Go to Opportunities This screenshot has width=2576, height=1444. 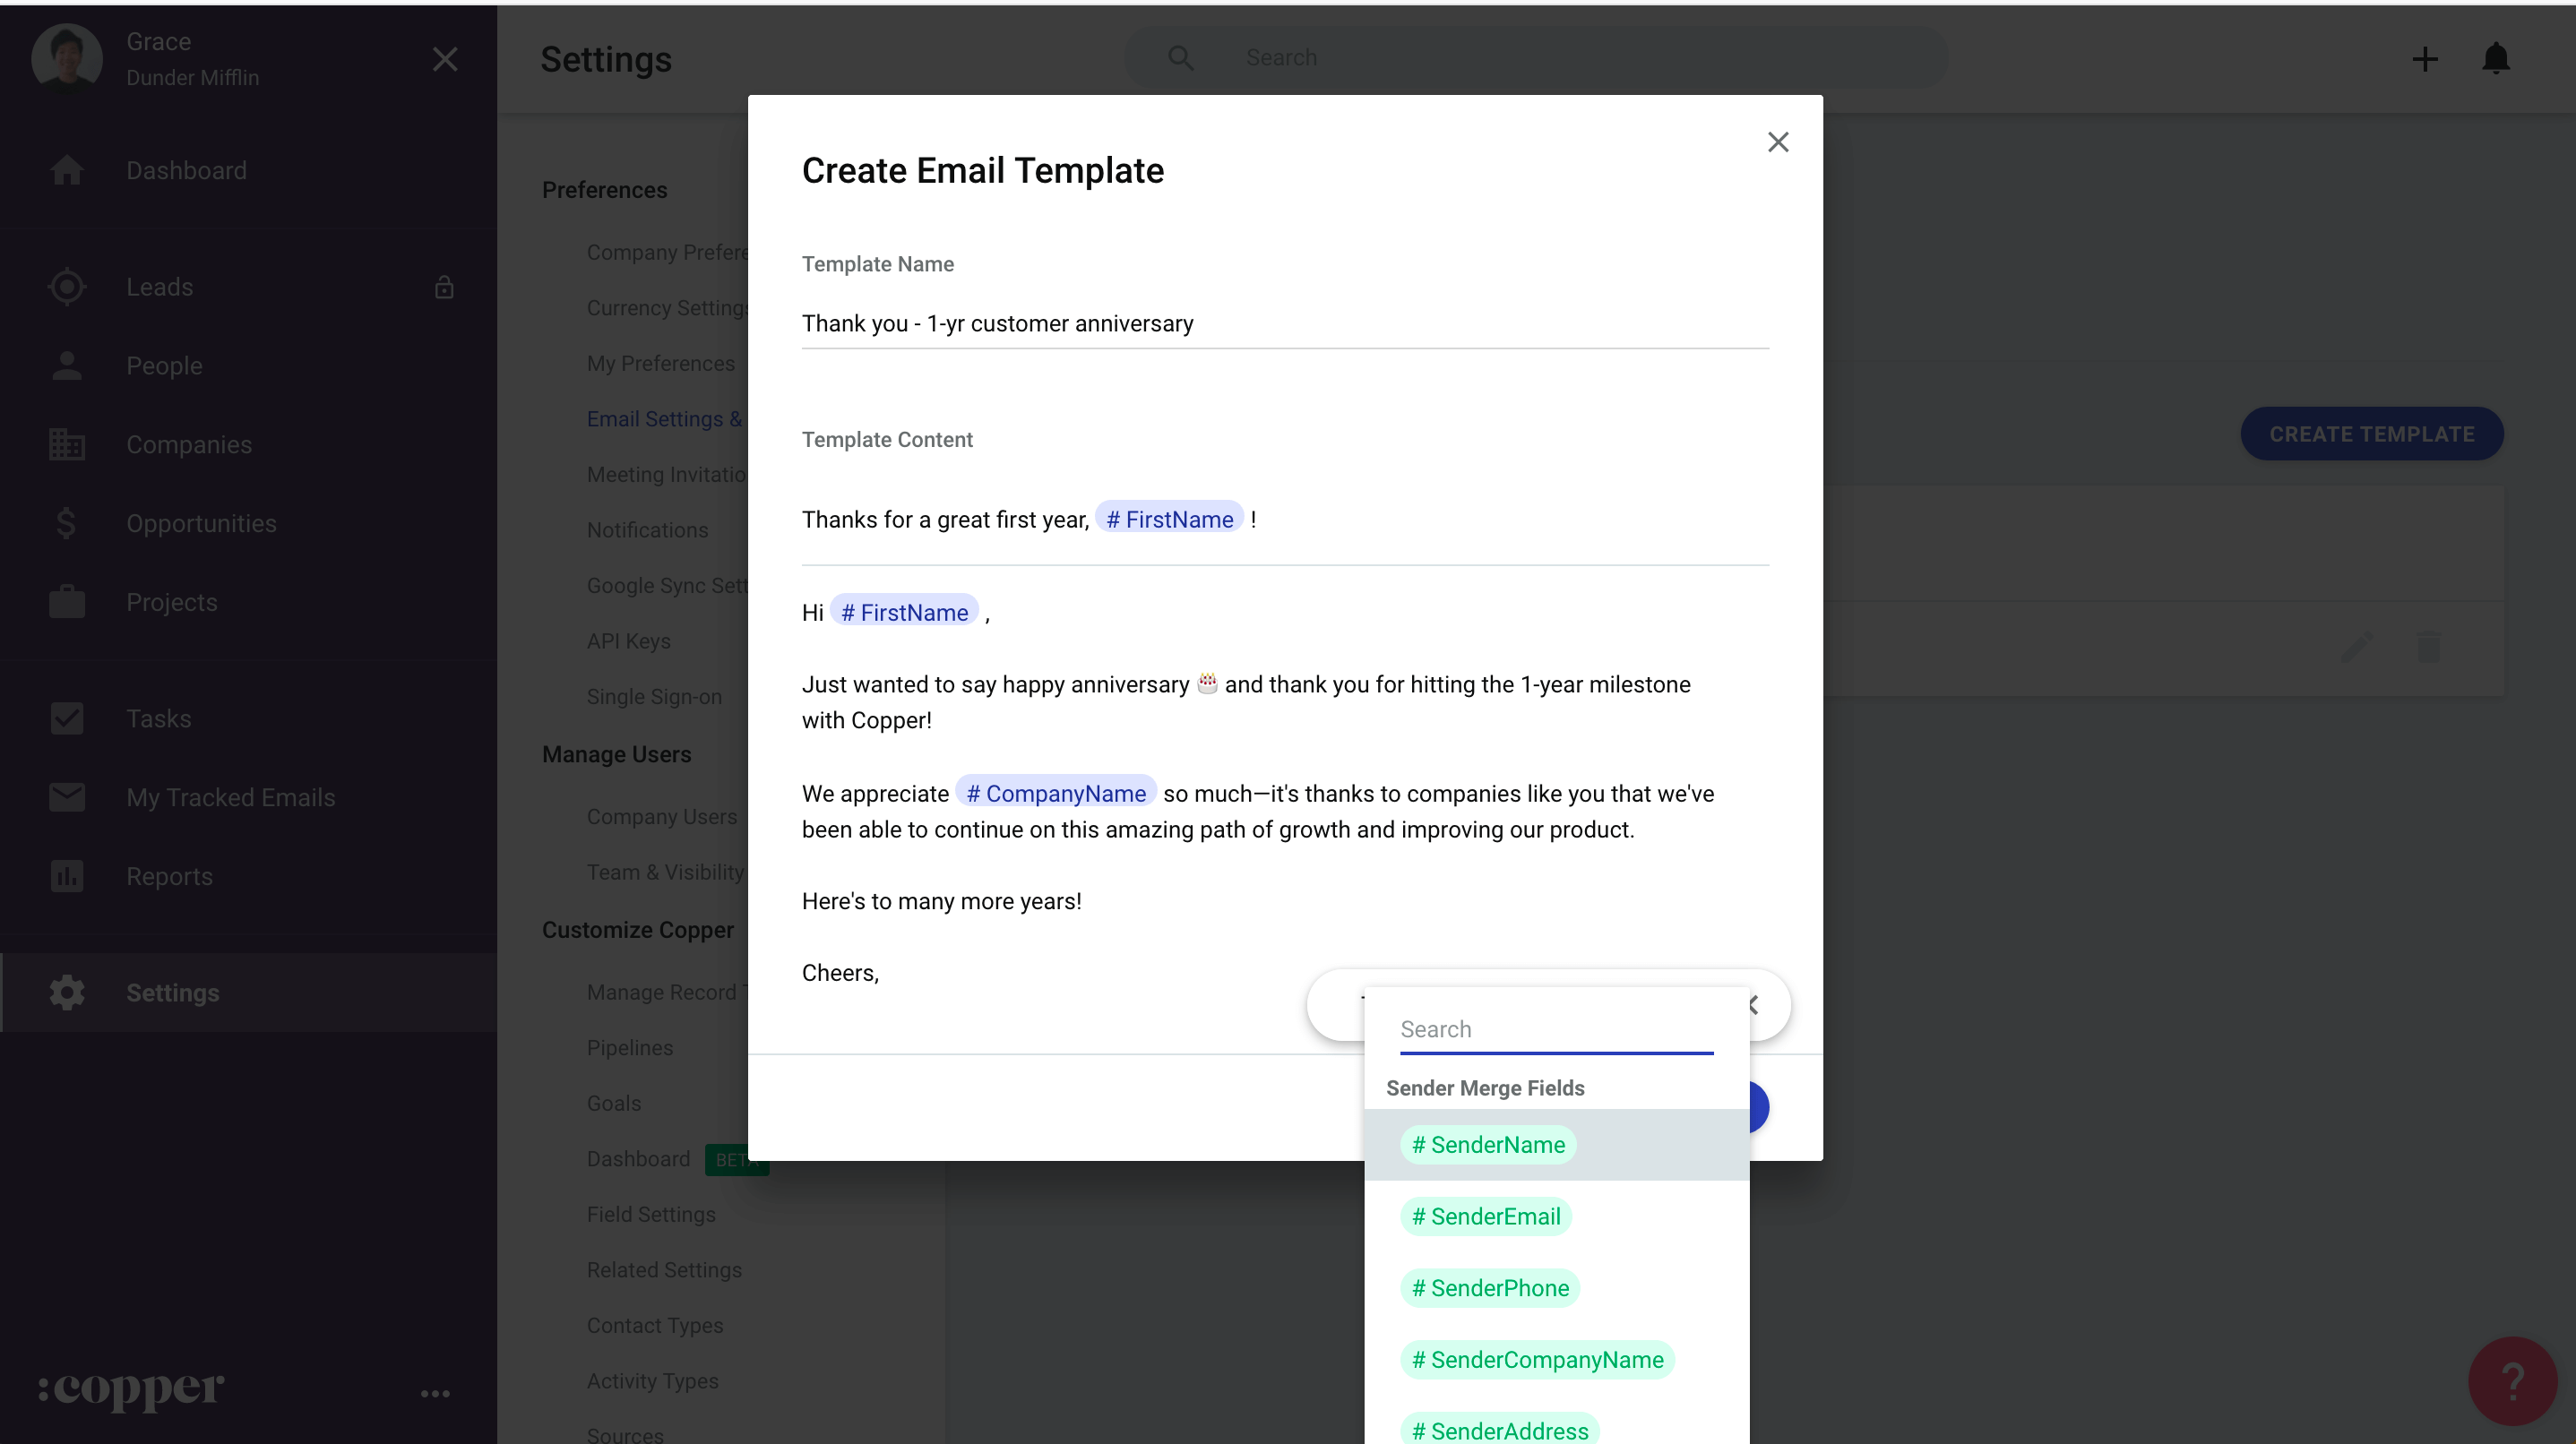click(201, 523)
